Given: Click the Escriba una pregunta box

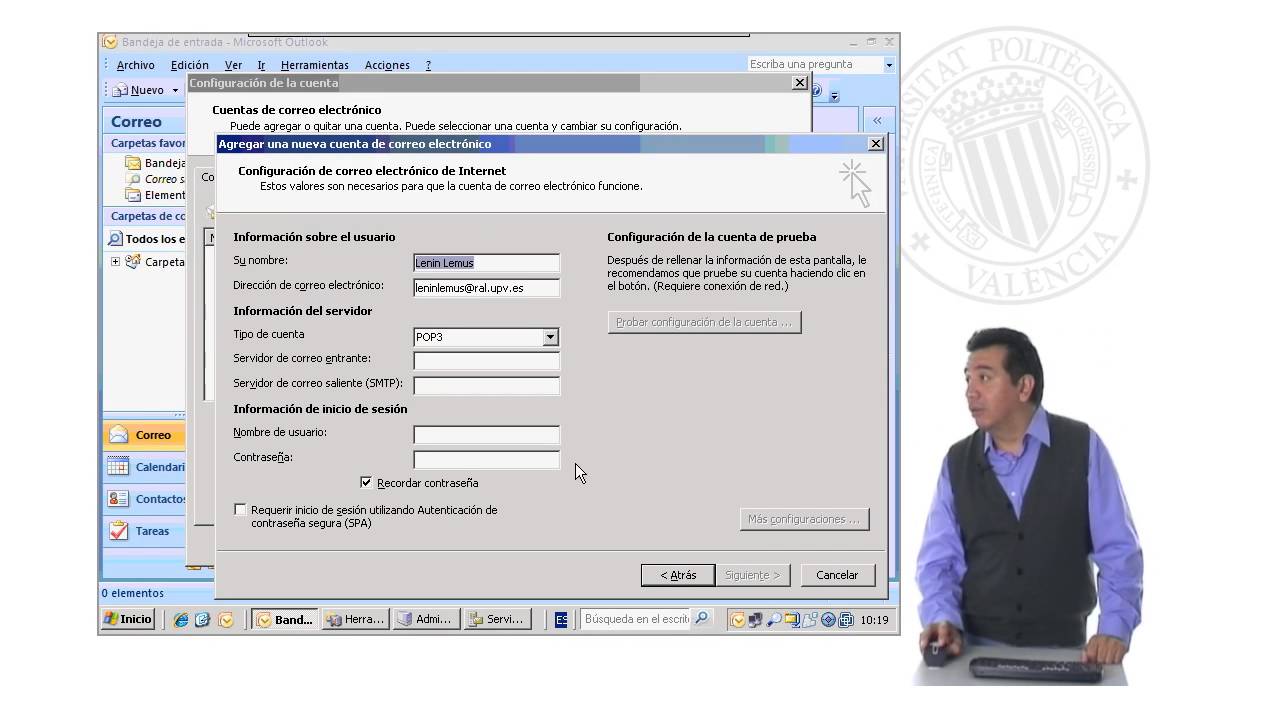Looking at the screenshot, I should pyautogui.click(x=814, y=64).
